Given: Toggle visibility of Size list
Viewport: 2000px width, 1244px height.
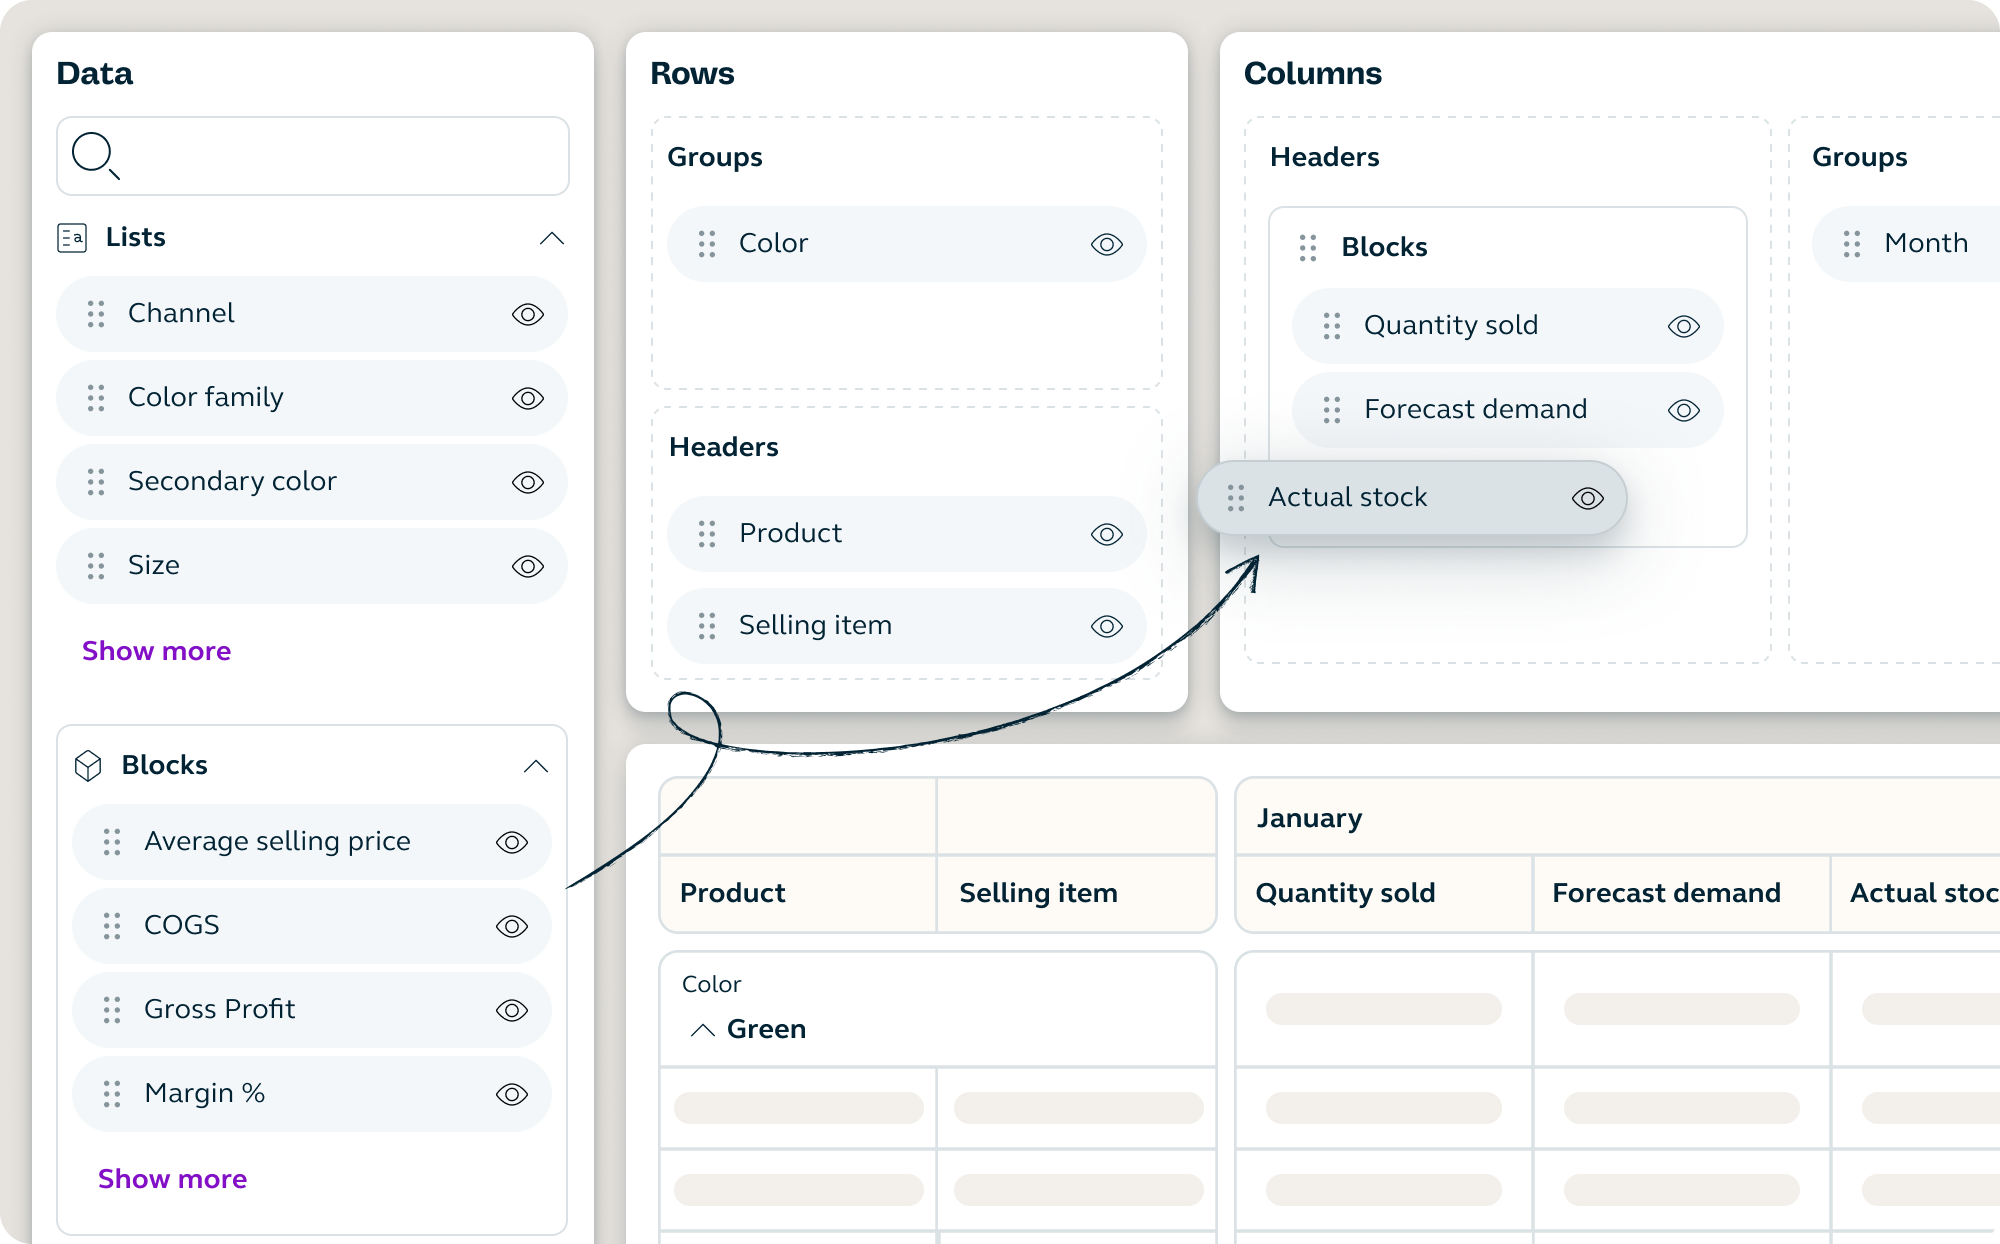Looking at the screenshot, I should point(528,566).
